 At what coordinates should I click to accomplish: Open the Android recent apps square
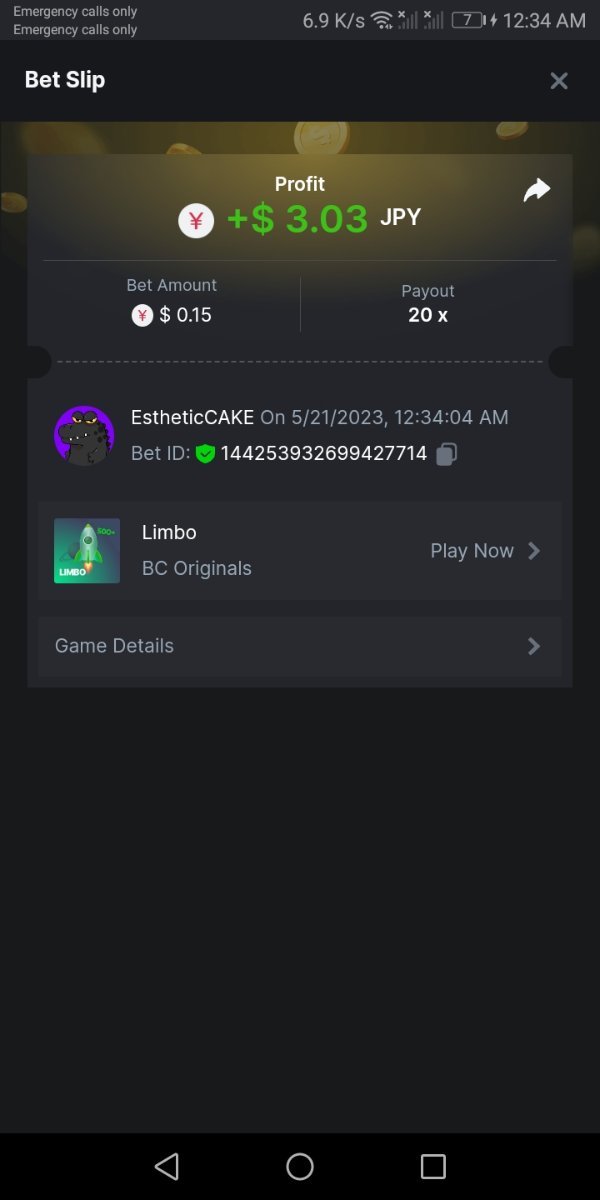point(433,1166)
